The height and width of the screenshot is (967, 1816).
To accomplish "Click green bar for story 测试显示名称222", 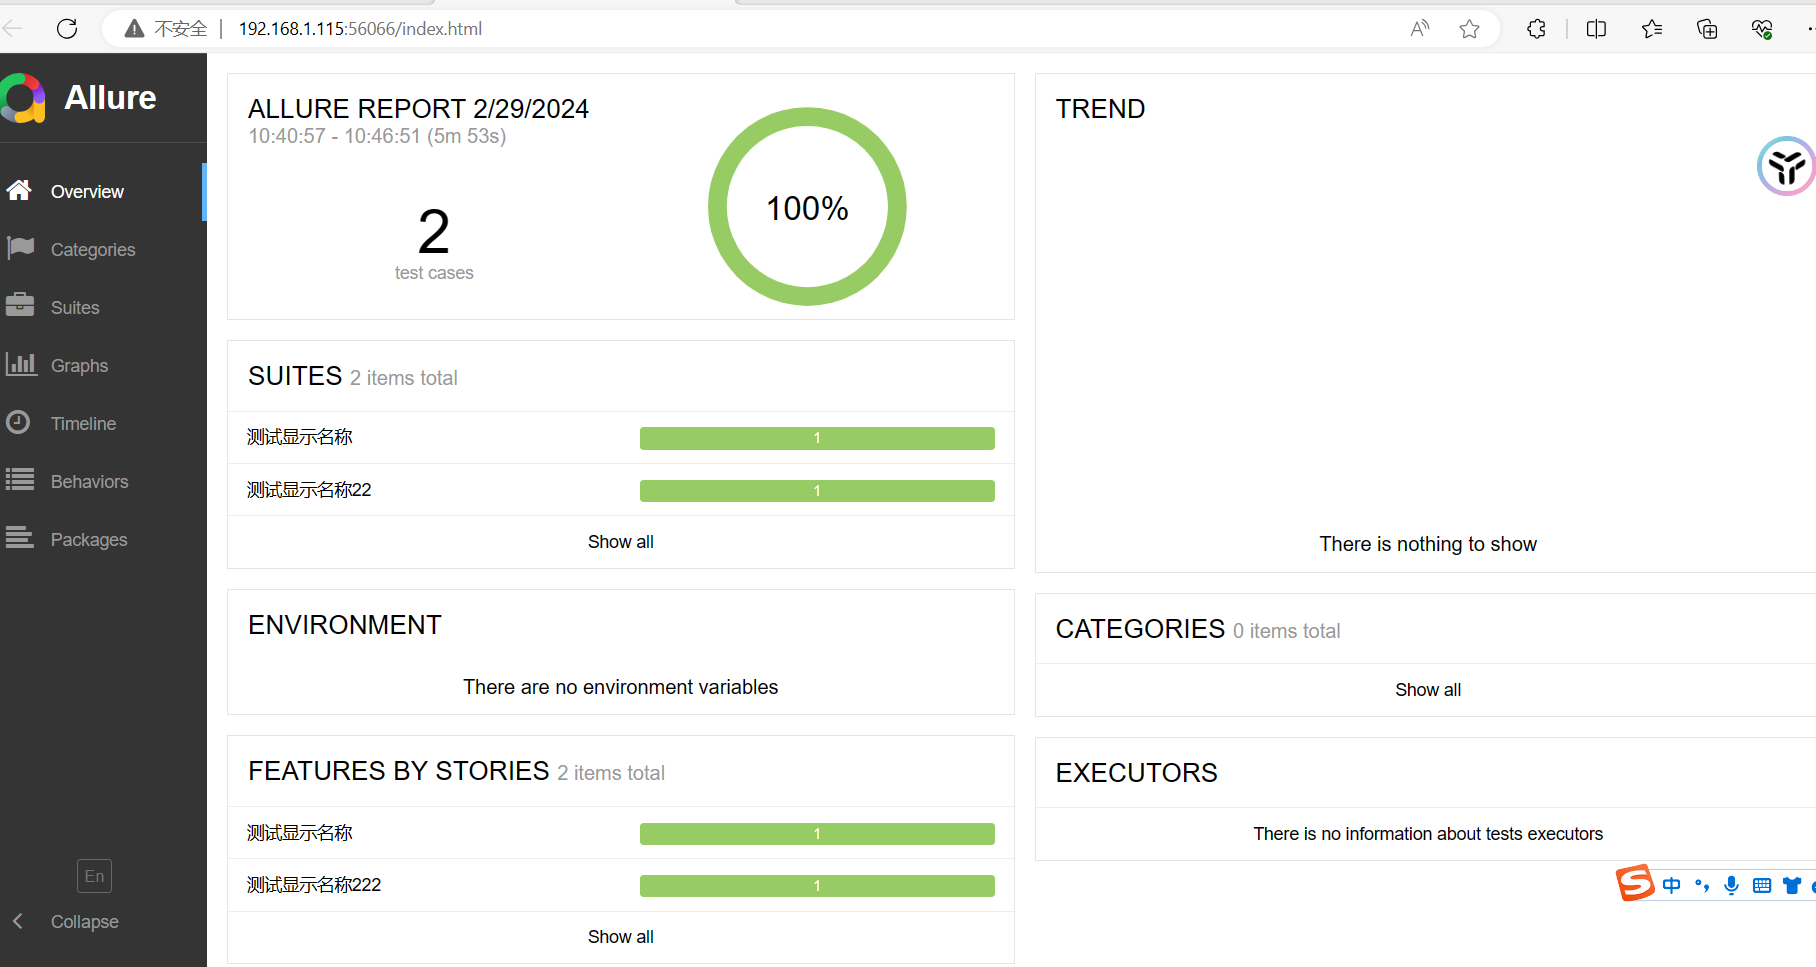I will [x=817, y=886].
